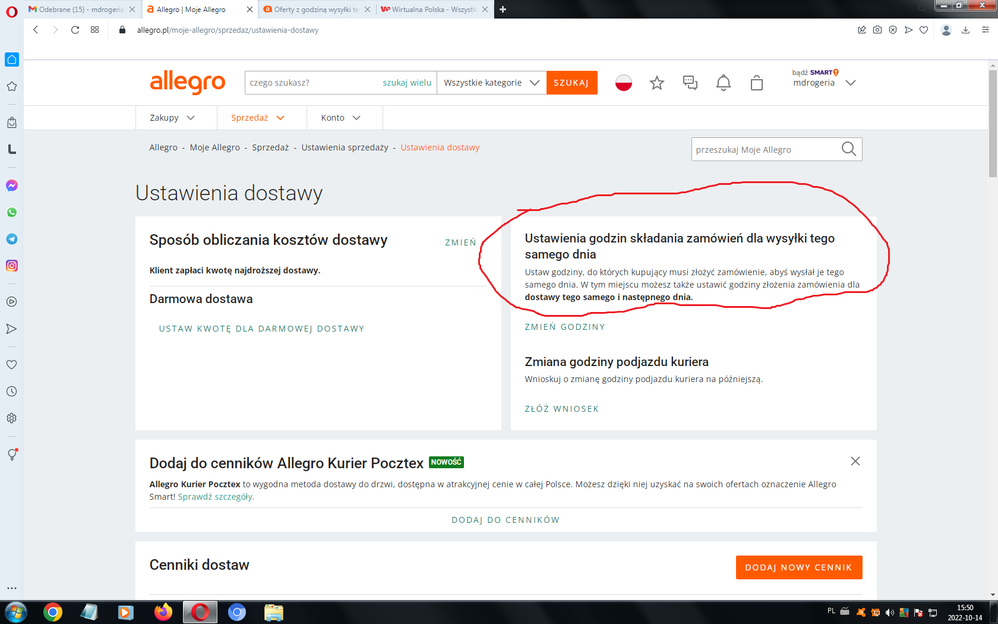Click the taskbar clock showing 15:50

point(965,613)
